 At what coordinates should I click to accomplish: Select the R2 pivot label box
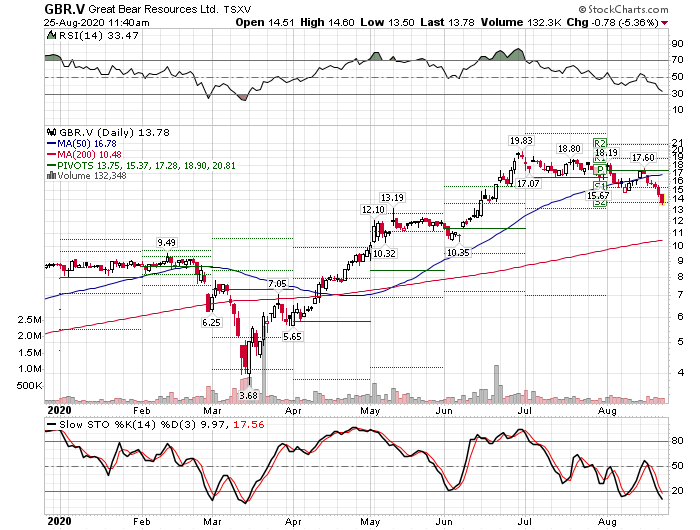600,143
